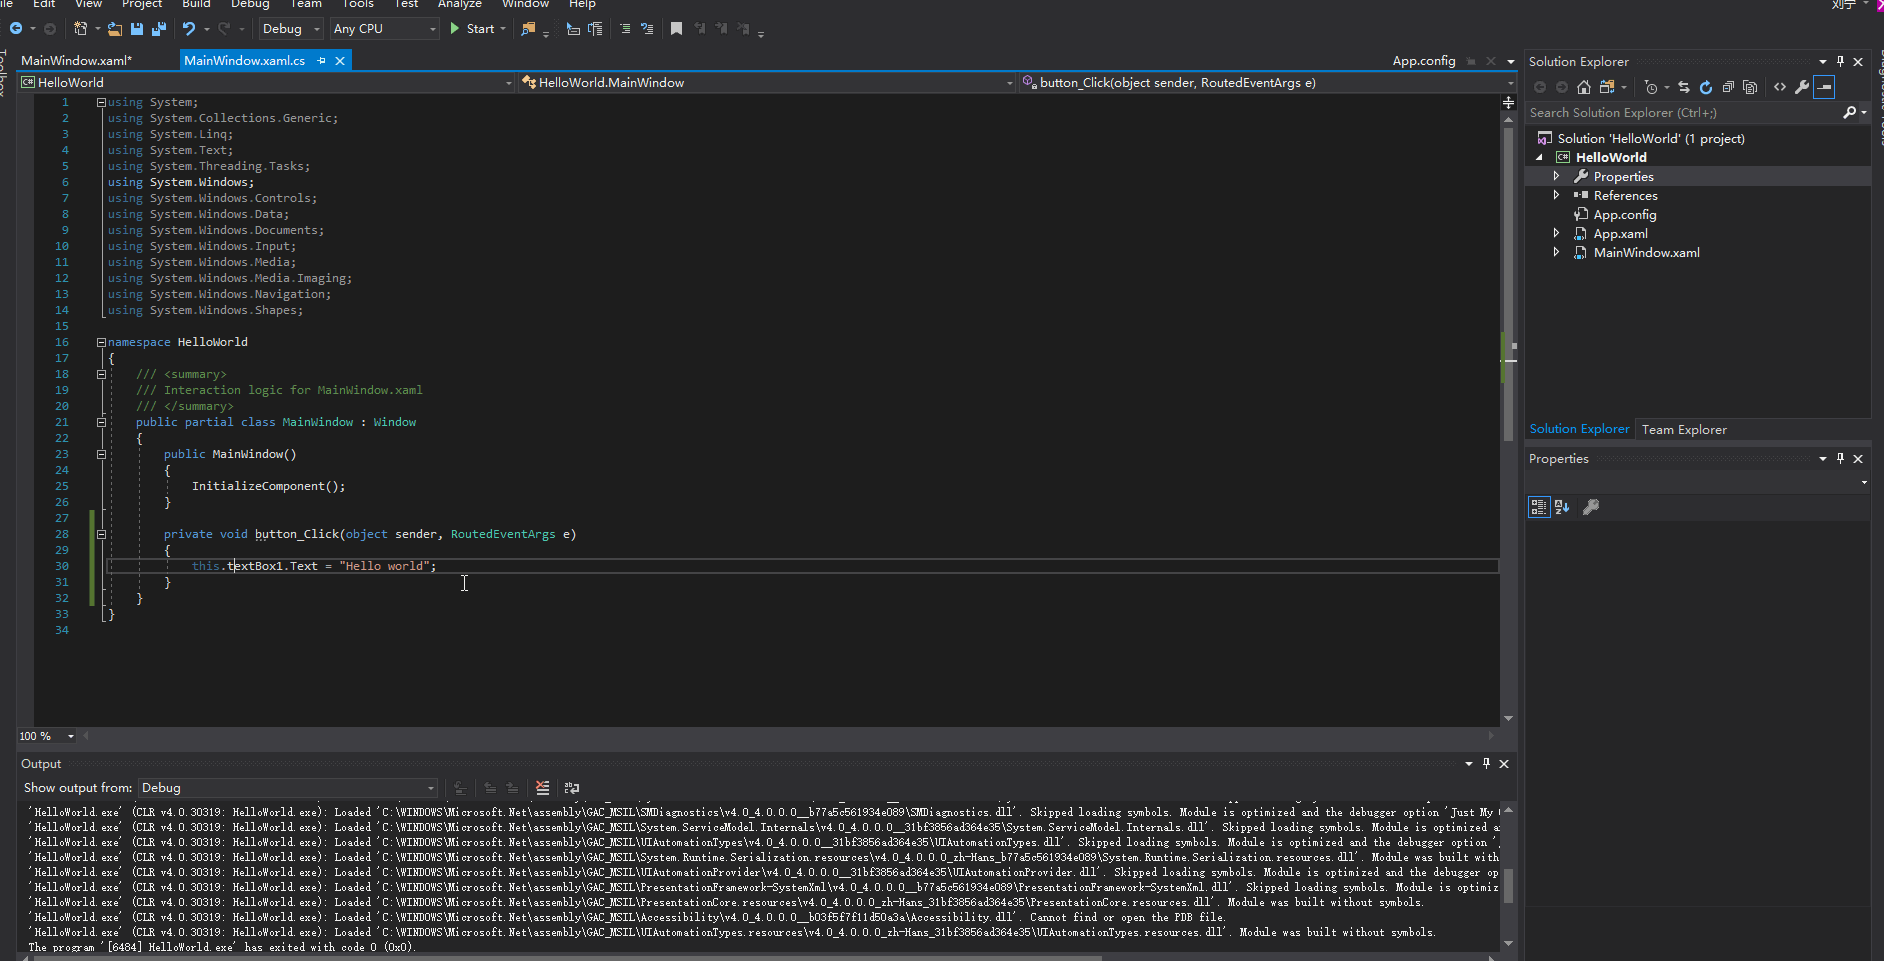
Task: Expand the Properties node in Solution Explorer
Action: (1556, 176)
